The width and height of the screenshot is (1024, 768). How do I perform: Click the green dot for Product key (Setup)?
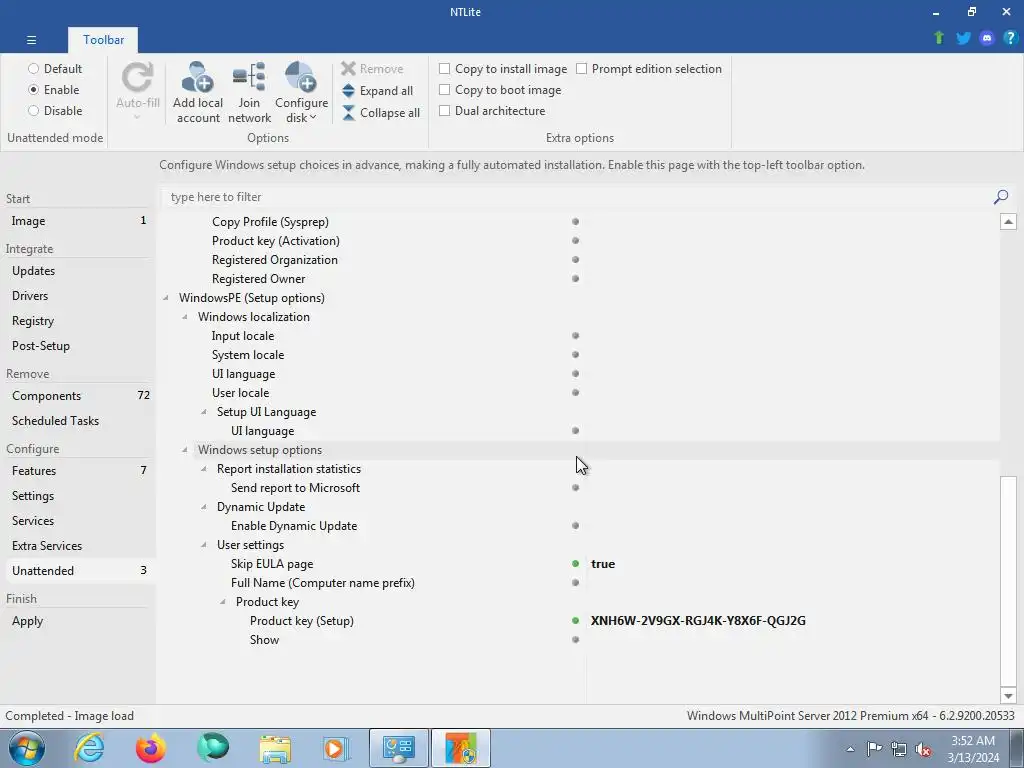[x=575, y=620]
